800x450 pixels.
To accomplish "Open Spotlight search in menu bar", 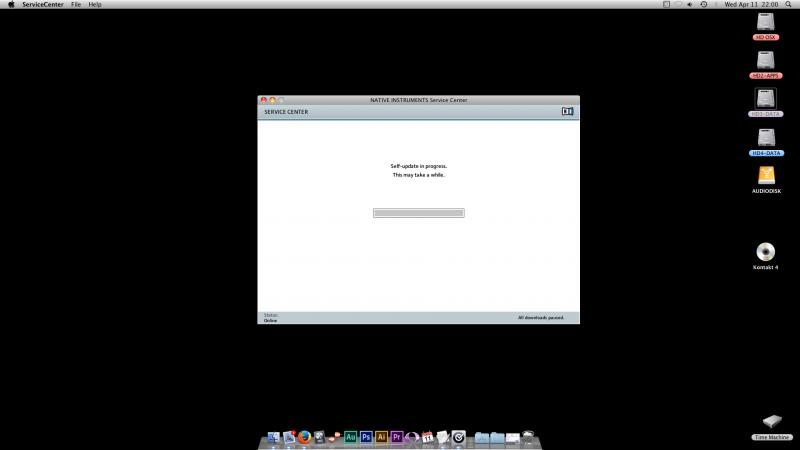I will [x=788, y=4].
